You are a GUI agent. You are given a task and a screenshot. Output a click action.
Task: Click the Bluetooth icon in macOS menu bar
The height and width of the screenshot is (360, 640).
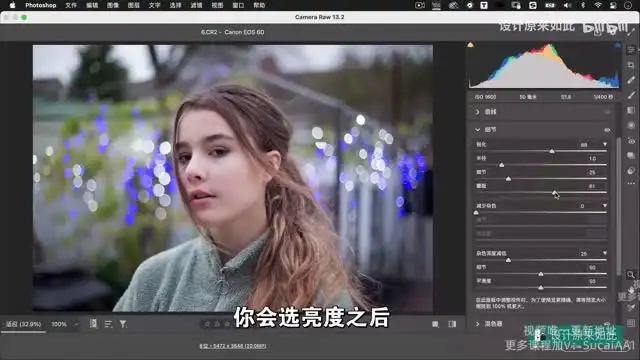tap(583, 5)
